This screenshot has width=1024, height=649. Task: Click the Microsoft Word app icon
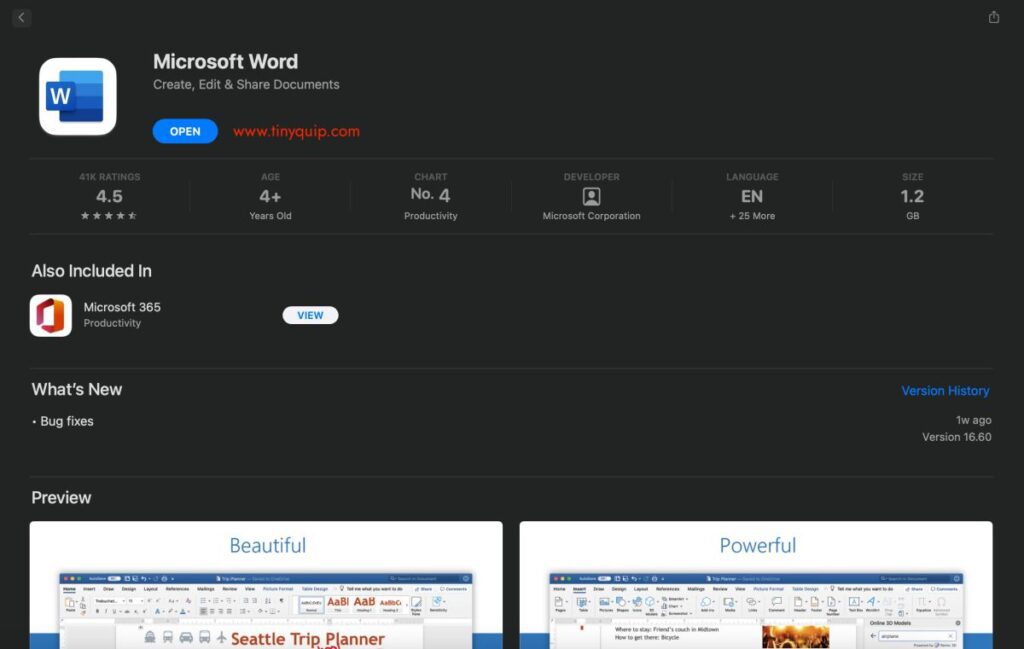point(78,96)
